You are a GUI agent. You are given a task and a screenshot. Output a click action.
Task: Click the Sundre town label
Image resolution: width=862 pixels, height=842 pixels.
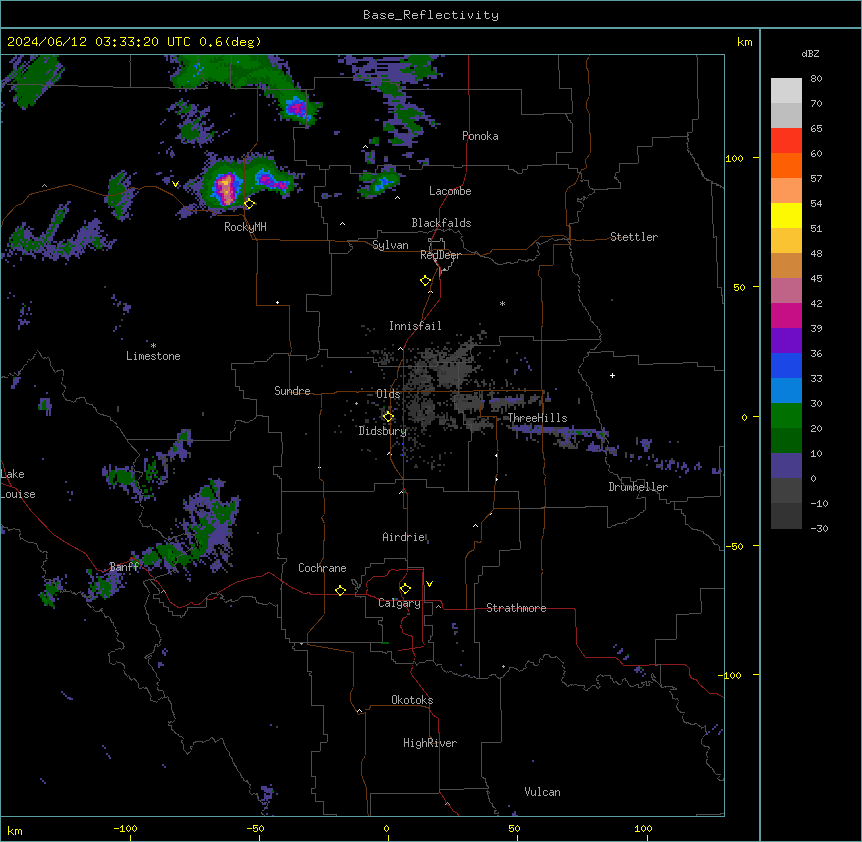pos(292,391)
